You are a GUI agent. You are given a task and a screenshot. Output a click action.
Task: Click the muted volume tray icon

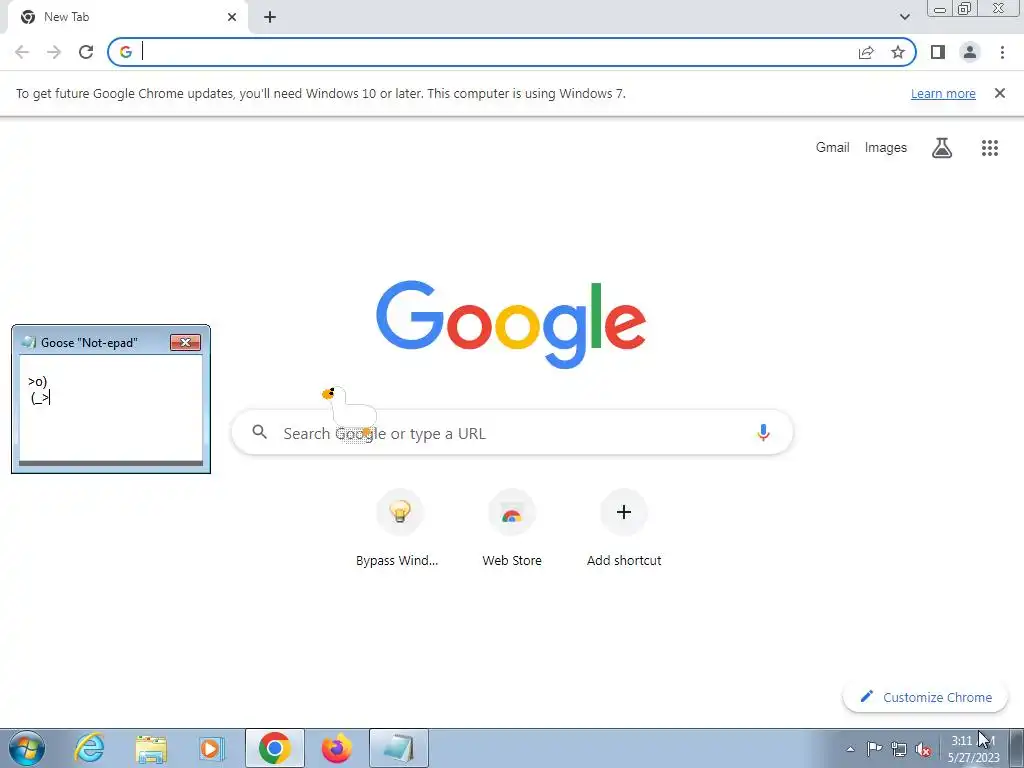tap(923, 749)
